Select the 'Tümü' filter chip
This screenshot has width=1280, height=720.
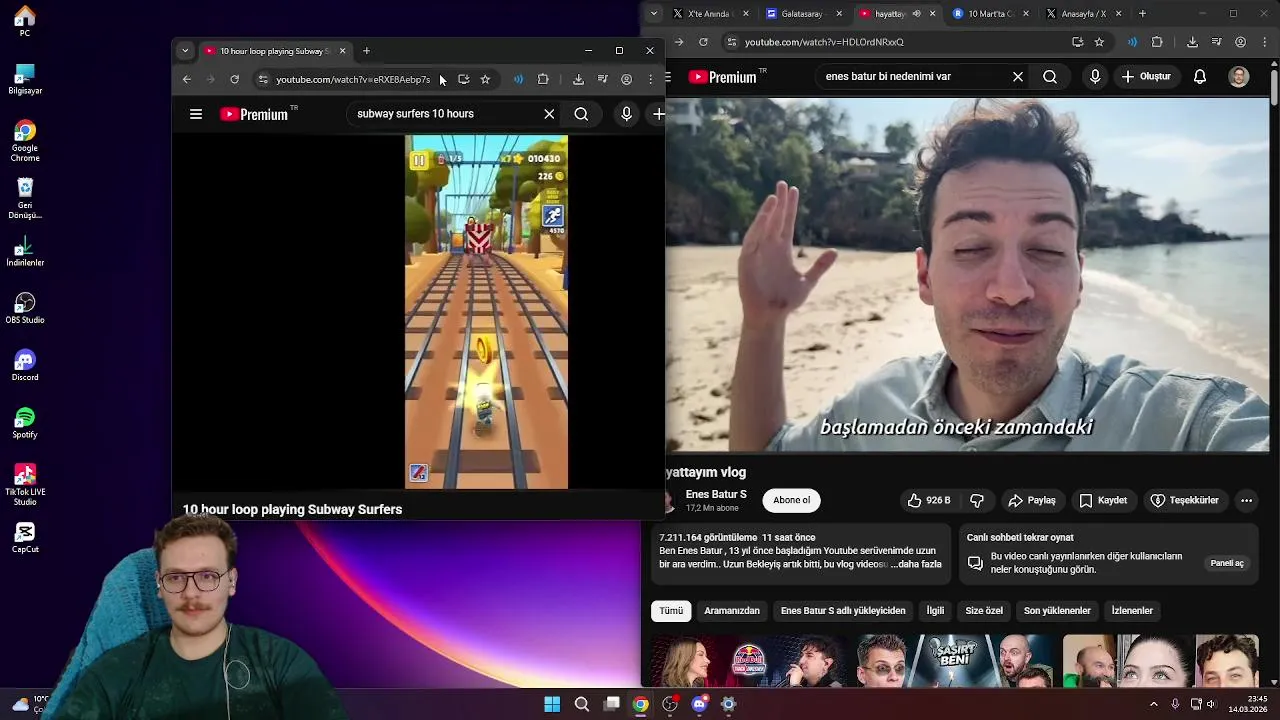pos(671,611)
